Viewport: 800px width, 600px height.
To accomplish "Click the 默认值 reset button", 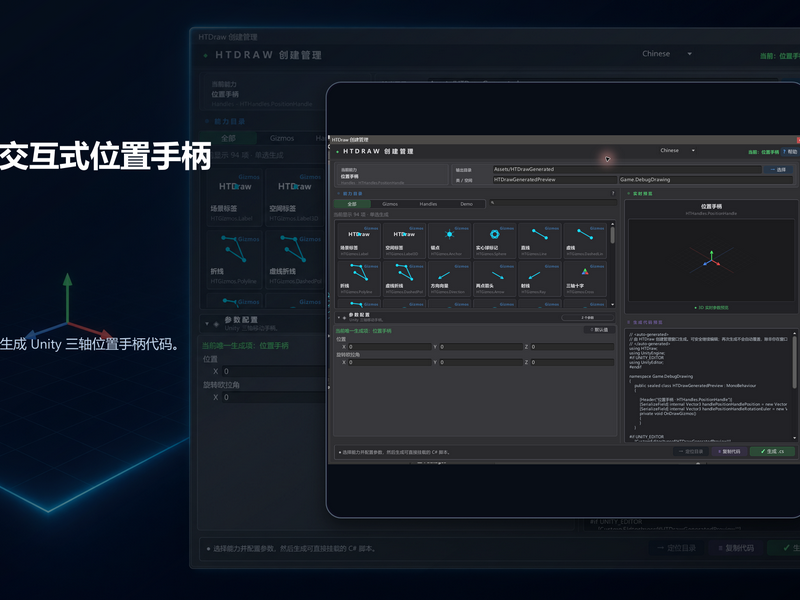I will pos(599,330).
